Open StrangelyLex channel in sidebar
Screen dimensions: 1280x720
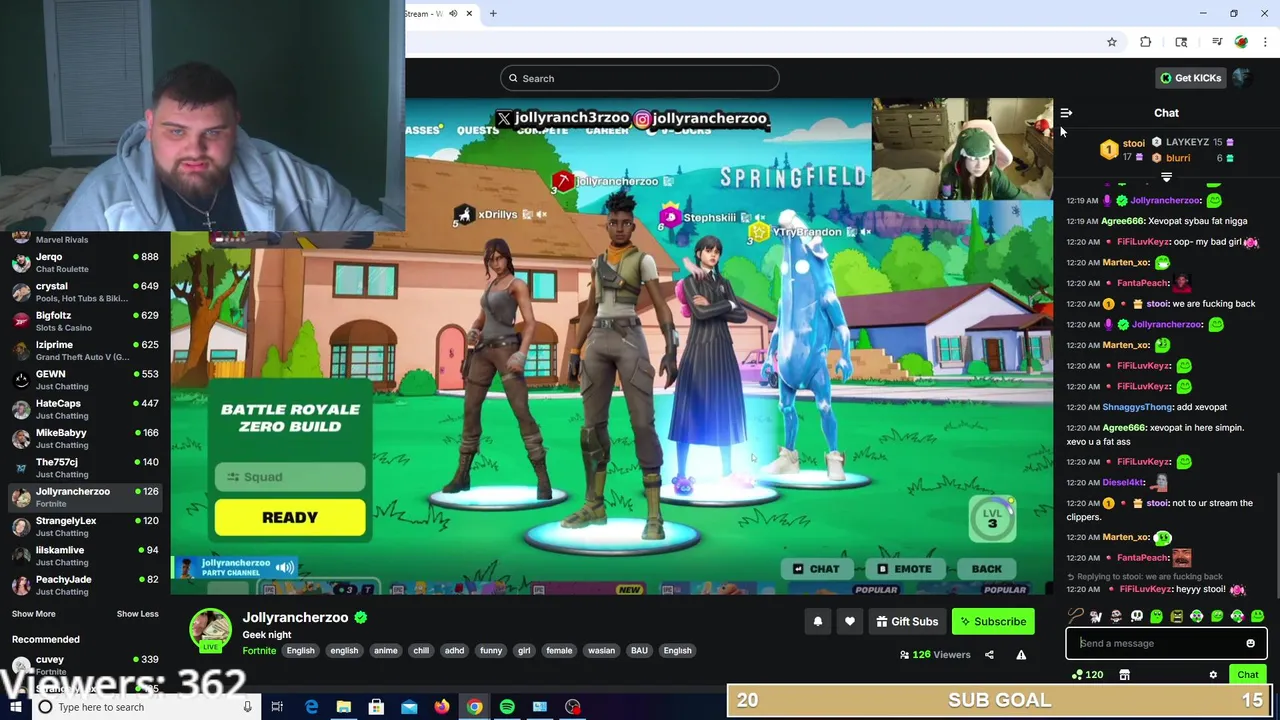84,526
